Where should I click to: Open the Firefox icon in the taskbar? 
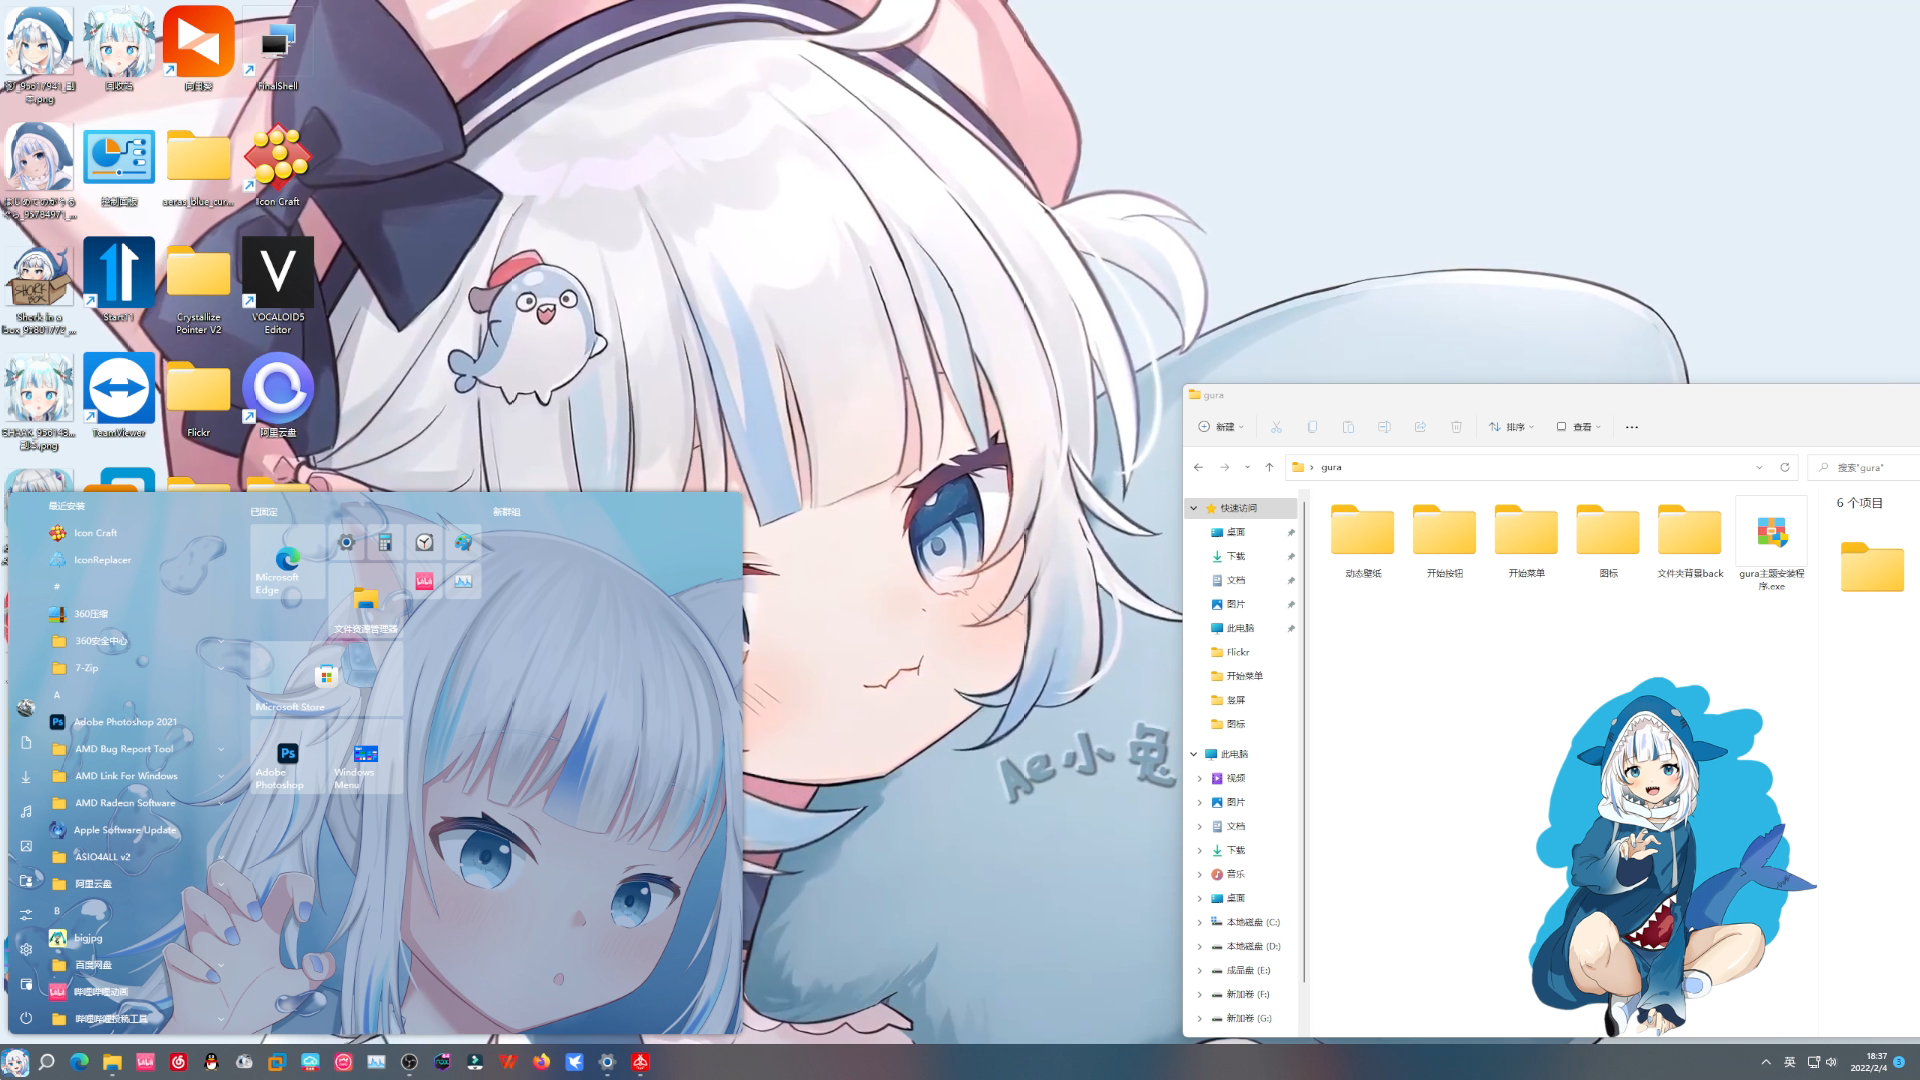point(541,1062)
